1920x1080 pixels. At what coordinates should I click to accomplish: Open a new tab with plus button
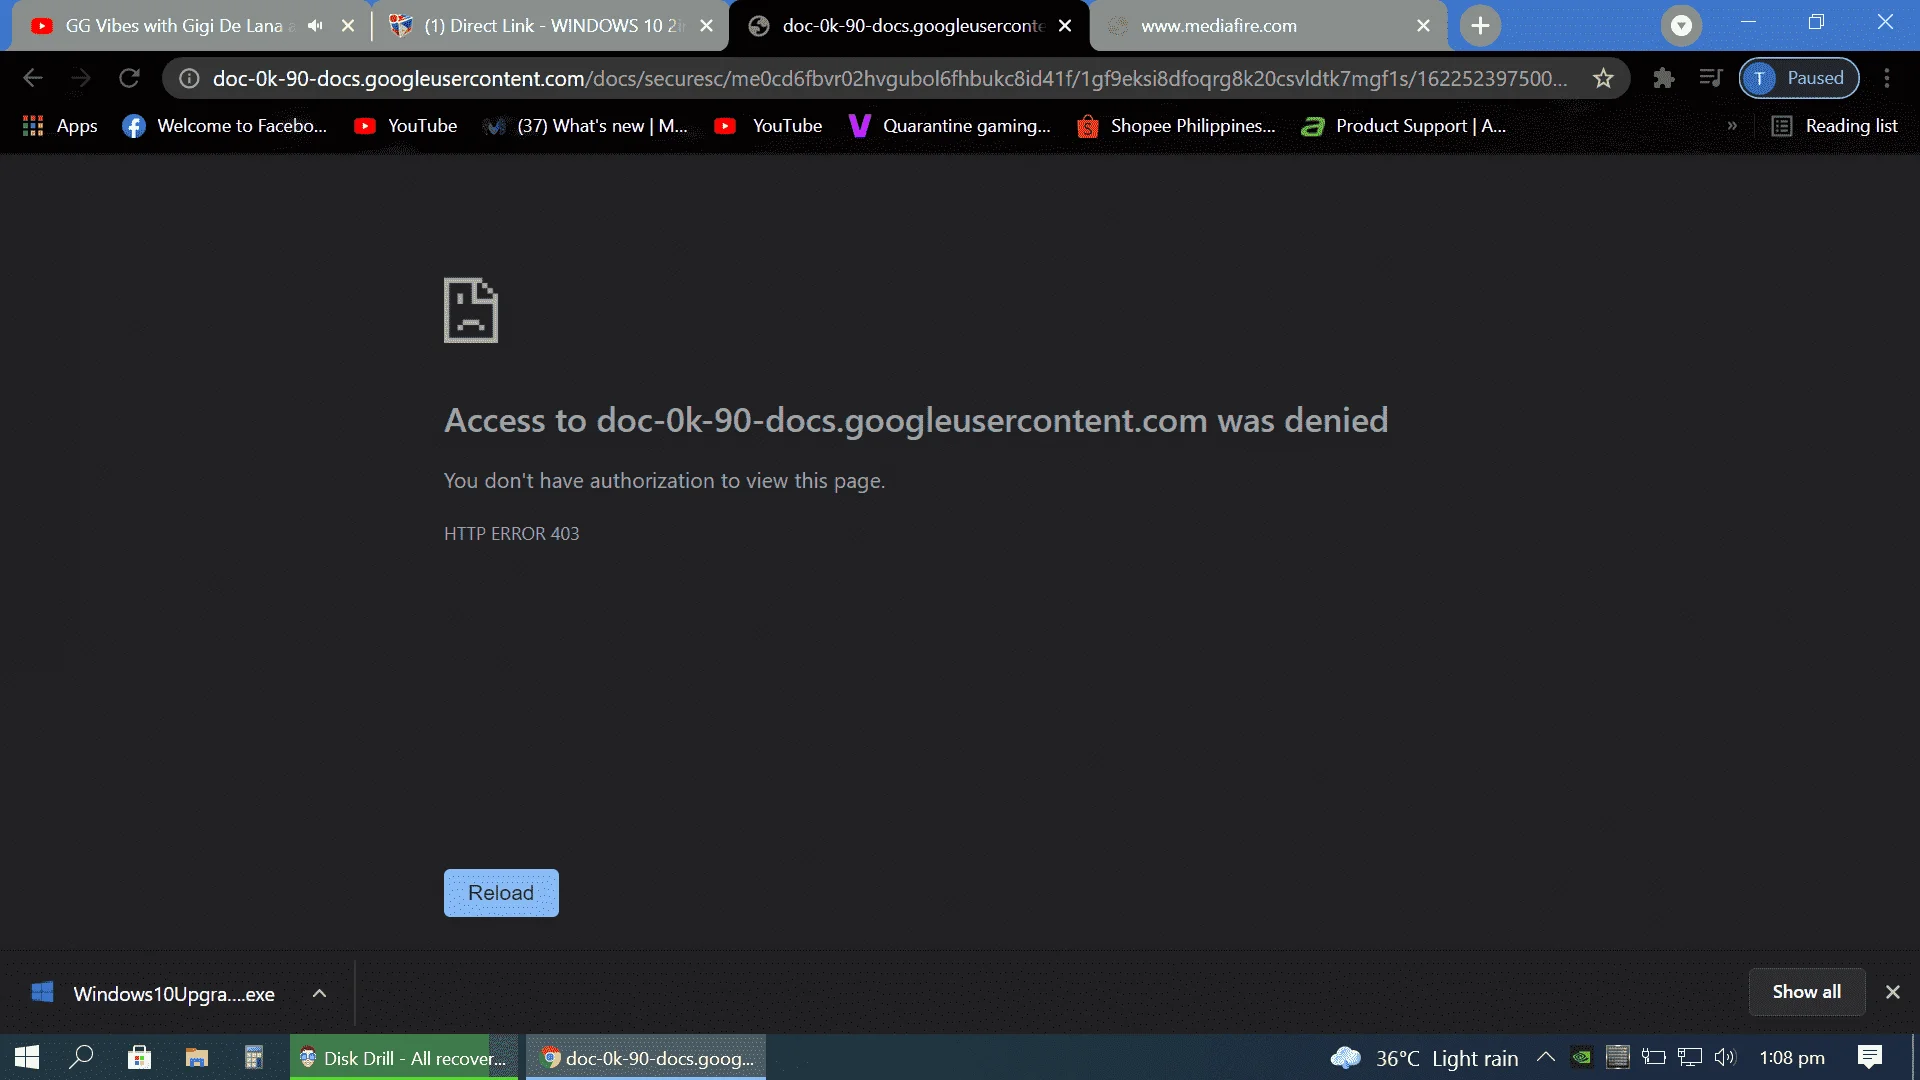tap(1480, 26)
